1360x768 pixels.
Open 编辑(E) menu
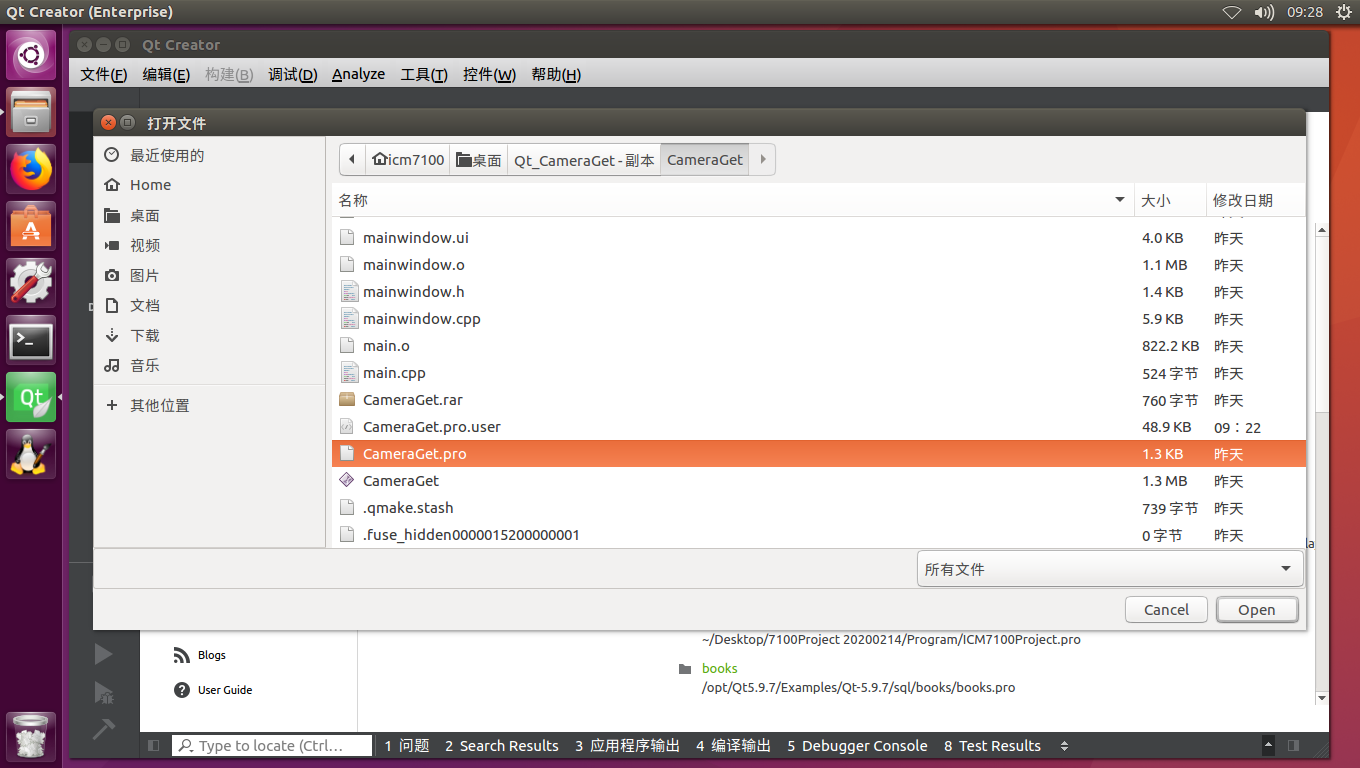tap(166, 74)
